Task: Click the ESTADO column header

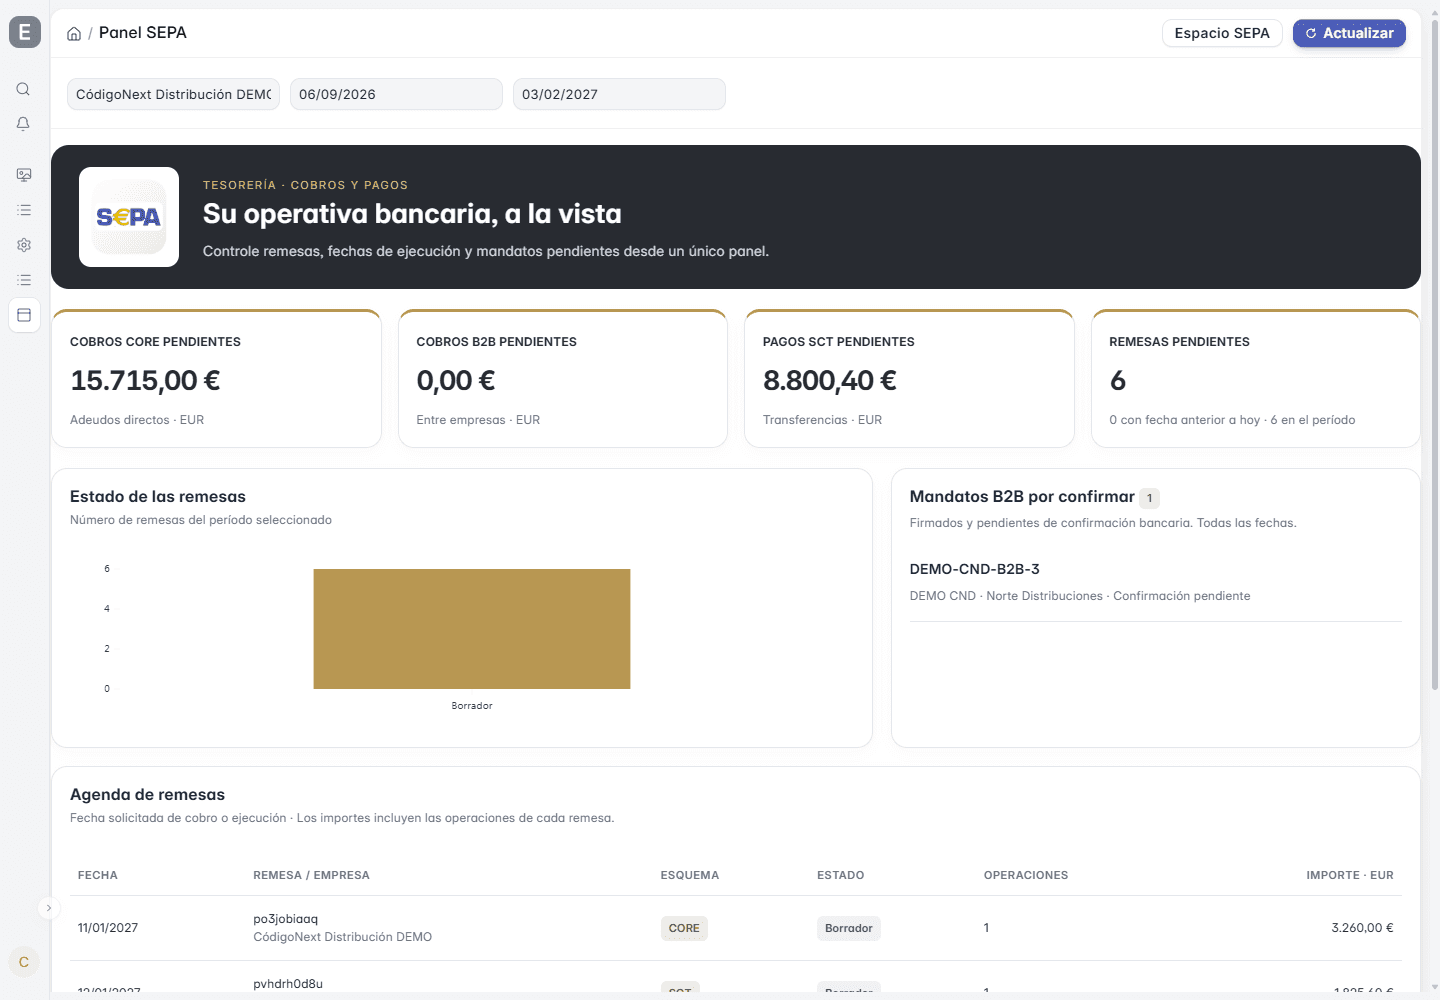Action: 841,875
